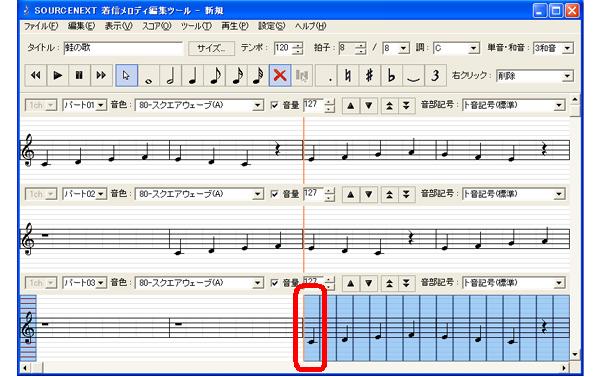
Task: Open the パート01 part dropdown
Action: pos(101,105)
